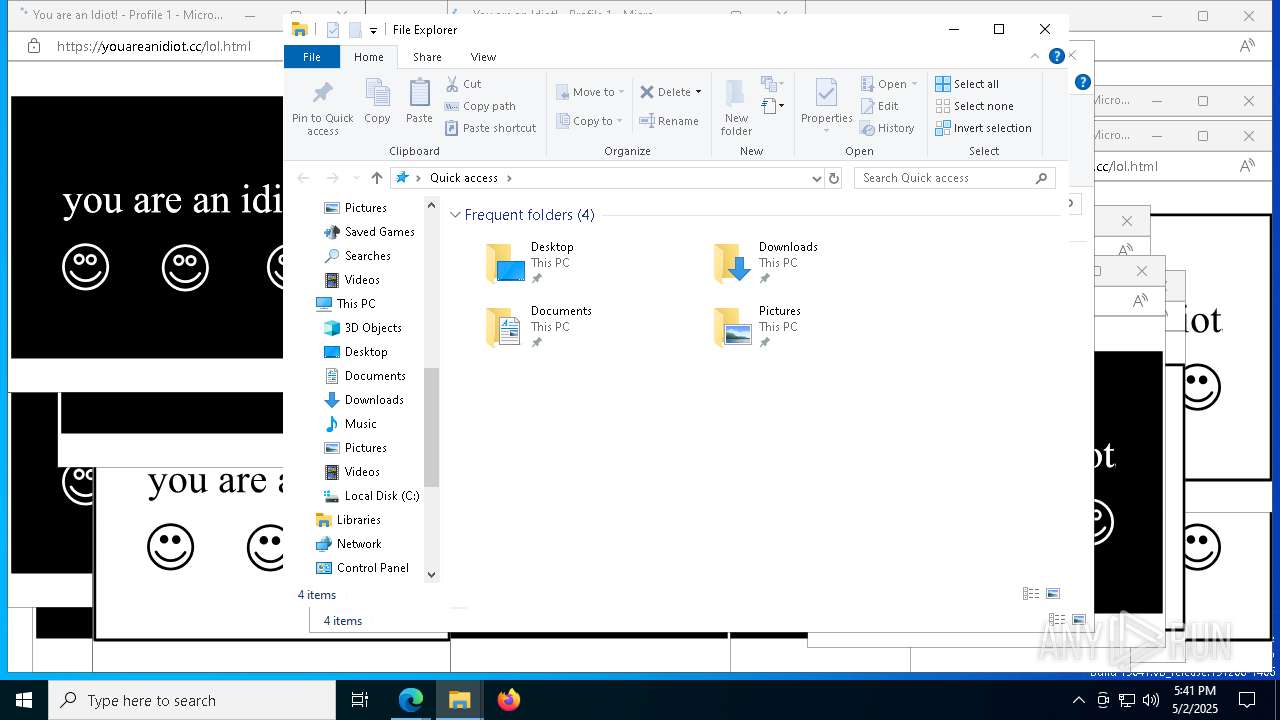Image resolution: width=1280 pixels, height=720 pixels.
Task: Click Microsoft Edge taskbar icon
Action: [411, 700]
